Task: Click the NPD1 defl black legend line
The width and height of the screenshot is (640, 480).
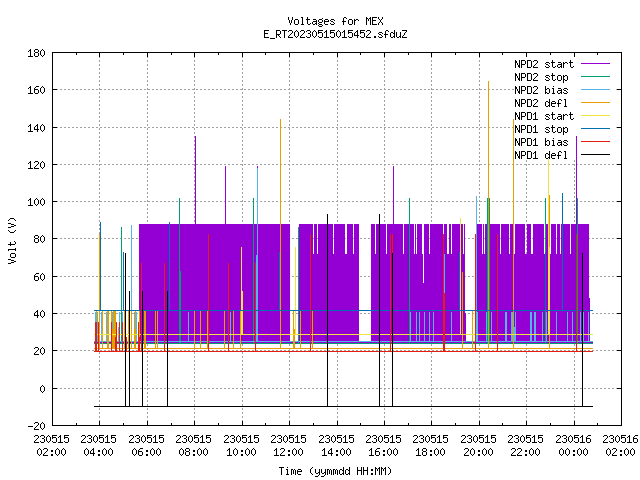Action: (595, 155)
